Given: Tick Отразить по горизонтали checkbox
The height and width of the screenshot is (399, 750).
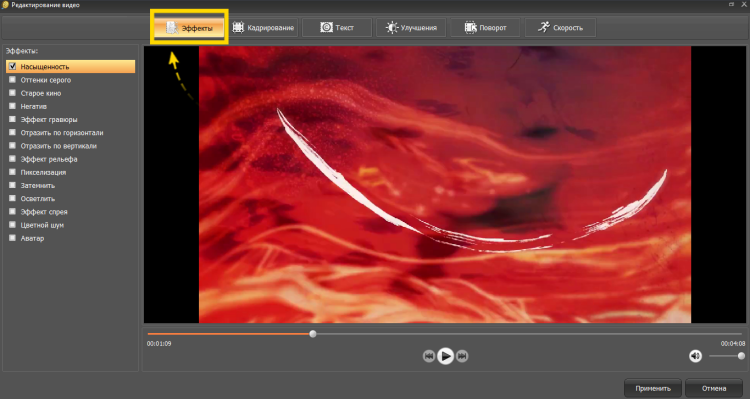Looking at the screenshot, I should [12, 133].
